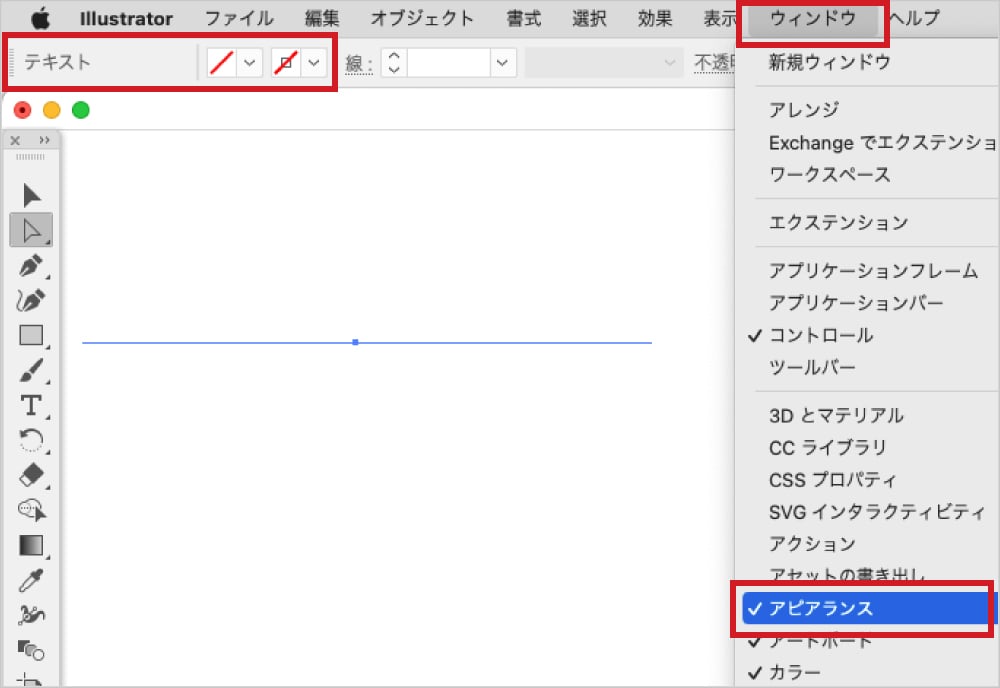
Task: Select the Direct Selection tool
Action: [31, 230]
